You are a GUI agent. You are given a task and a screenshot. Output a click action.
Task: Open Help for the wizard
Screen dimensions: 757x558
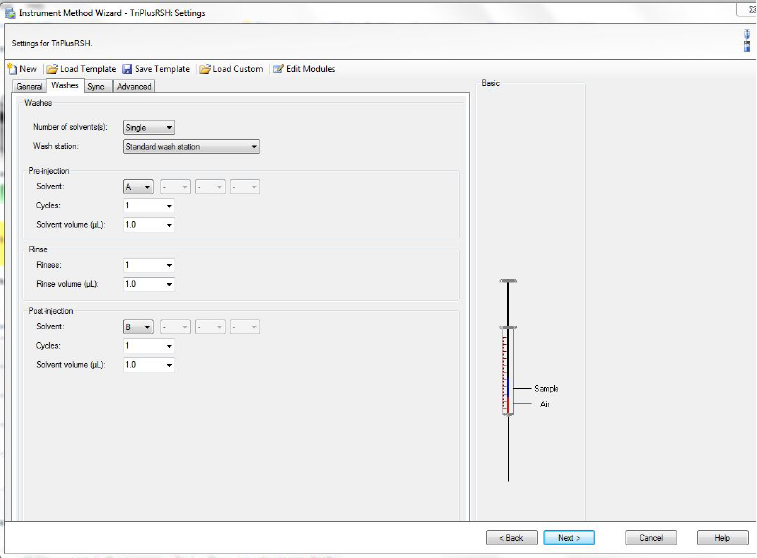pyautogui.click(x=722, y=538)
